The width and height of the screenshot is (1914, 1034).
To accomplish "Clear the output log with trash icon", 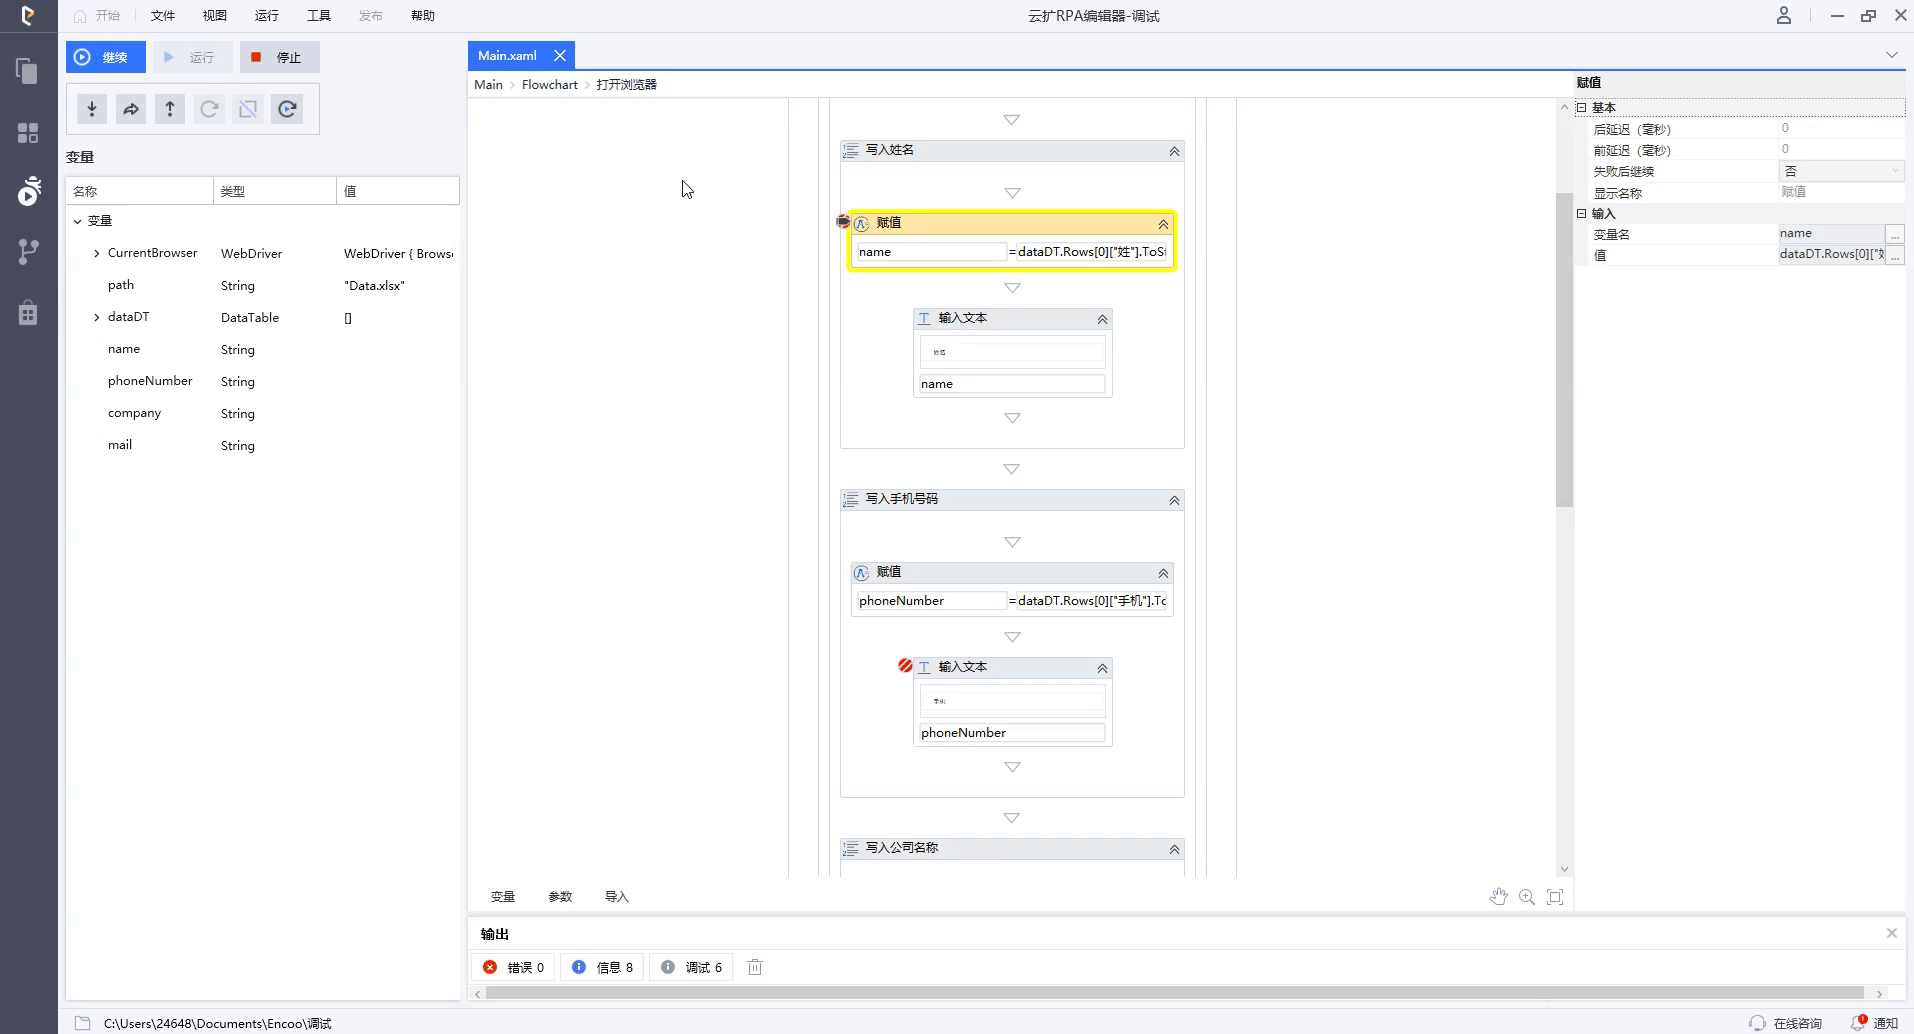I will pyautogui.click(x=755, y=967).
